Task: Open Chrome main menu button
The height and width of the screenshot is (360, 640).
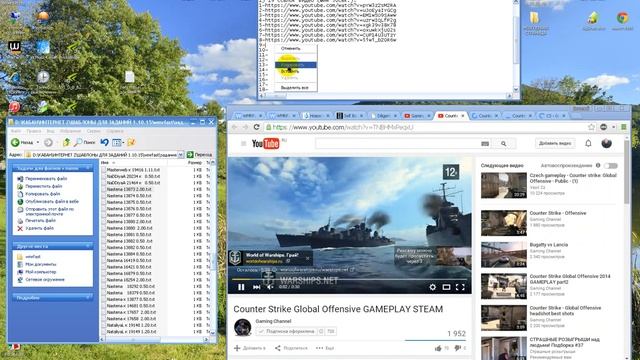Action: click(x=623, y=127)
